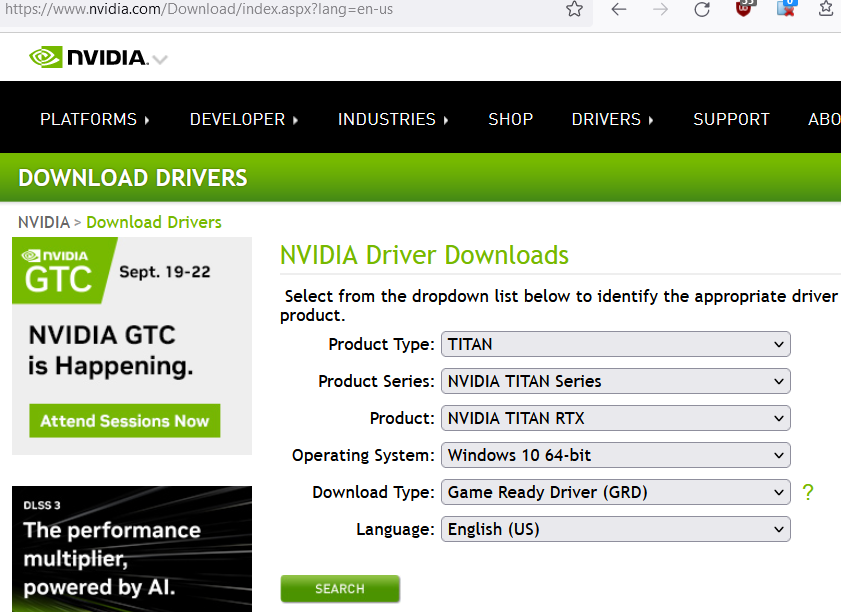
Task: Open the red shield ad-blocker extension icon
Action: (744, 8)
